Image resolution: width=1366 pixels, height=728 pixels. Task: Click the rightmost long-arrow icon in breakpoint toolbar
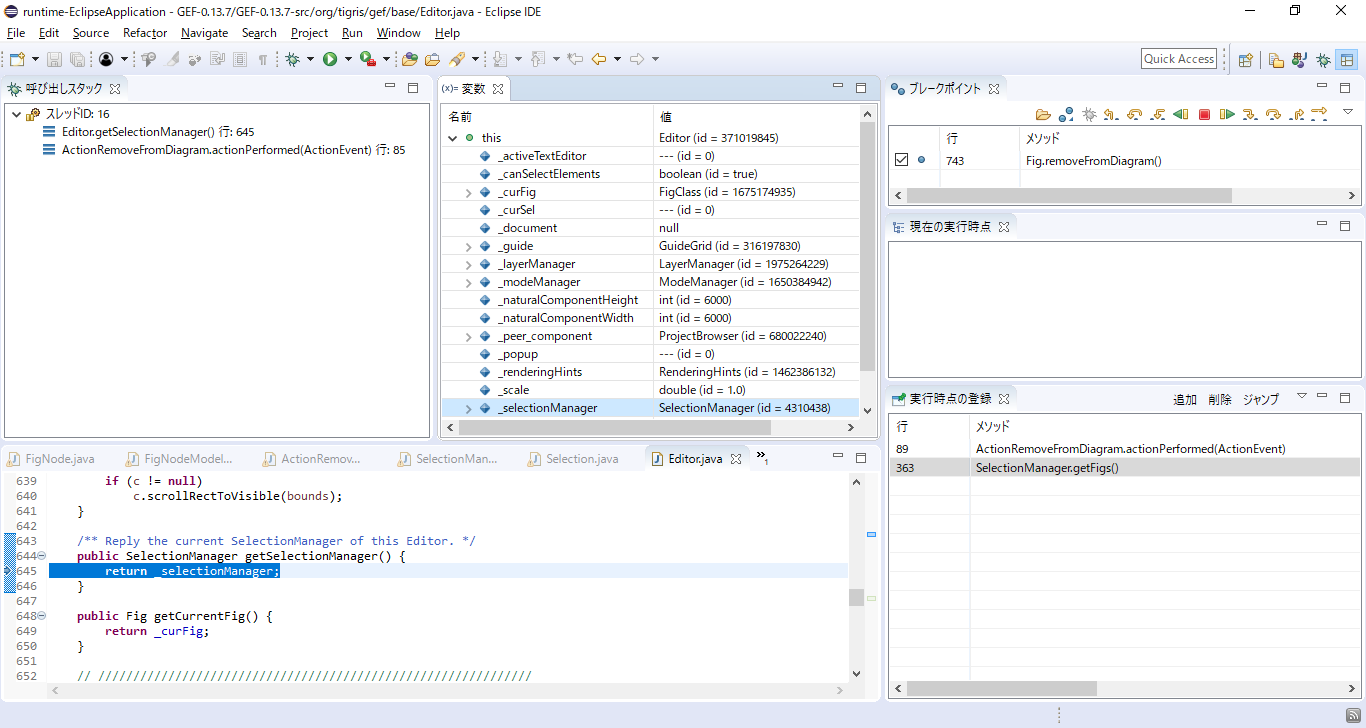coord(1319,113)
